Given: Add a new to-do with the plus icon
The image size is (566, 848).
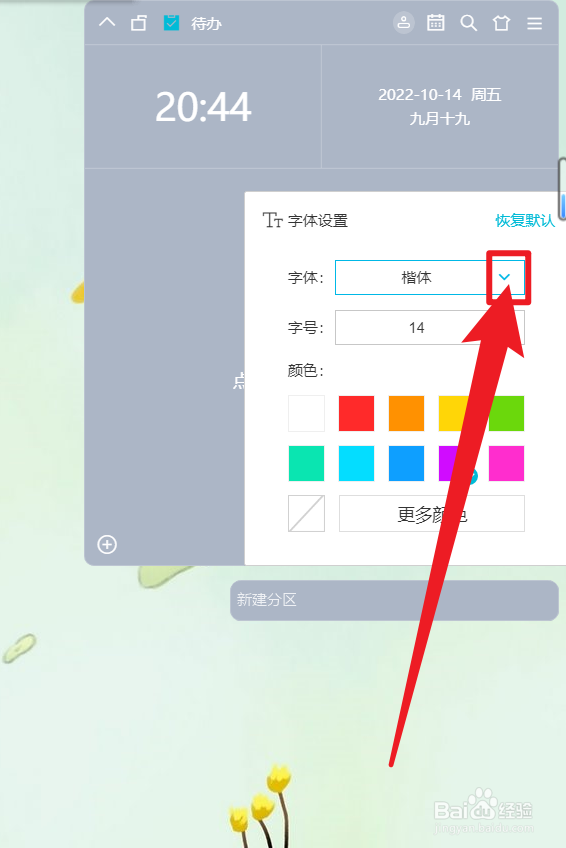Looking at the screenshot, I should click(107, 544).
